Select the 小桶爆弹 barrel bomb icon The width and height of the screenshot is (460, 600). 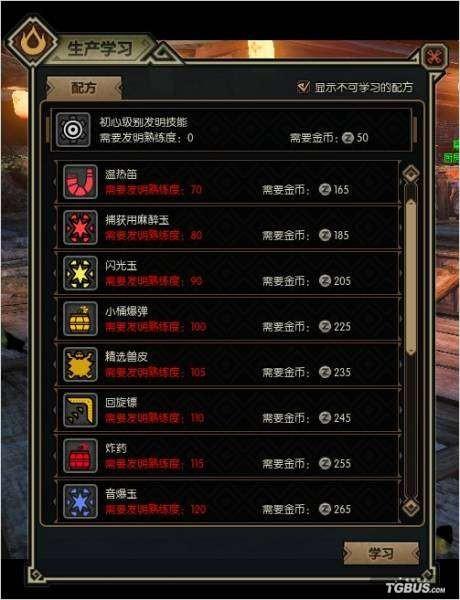tap(80, 318)
